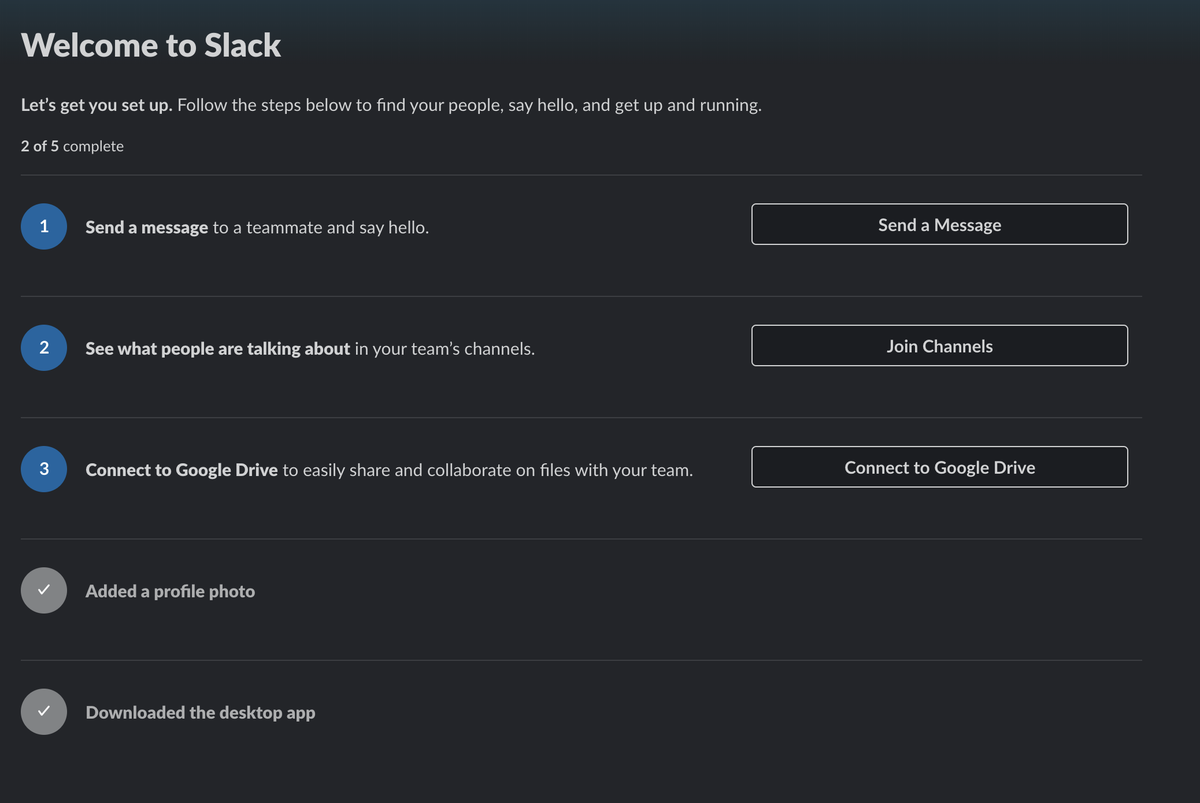
Task: Click bold "Connect to Google Drive" step label
Action: [181, 470]
